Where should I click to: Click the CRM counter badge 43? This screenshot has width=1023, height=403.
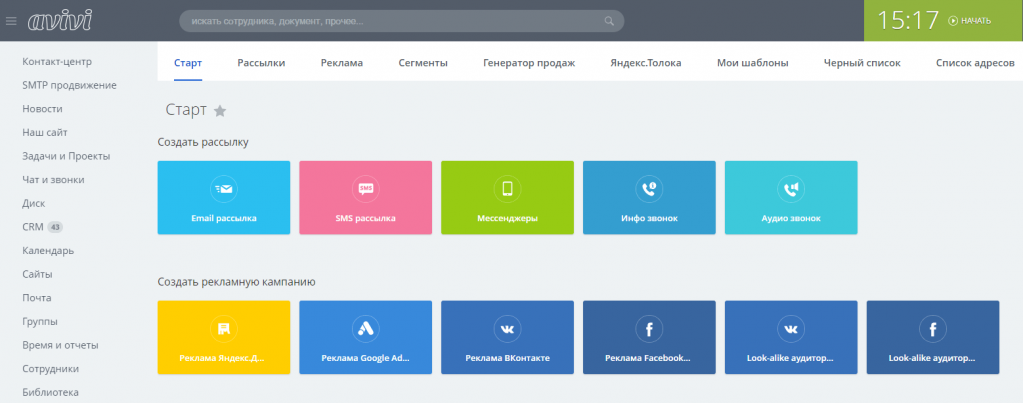coord(55,228)
